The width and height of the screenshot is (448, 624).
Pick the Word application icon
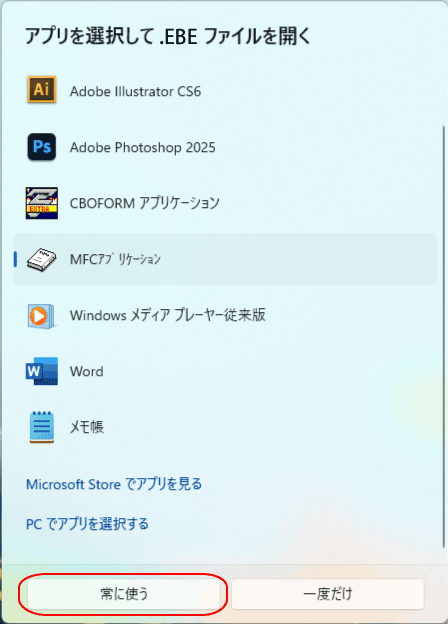42,371
